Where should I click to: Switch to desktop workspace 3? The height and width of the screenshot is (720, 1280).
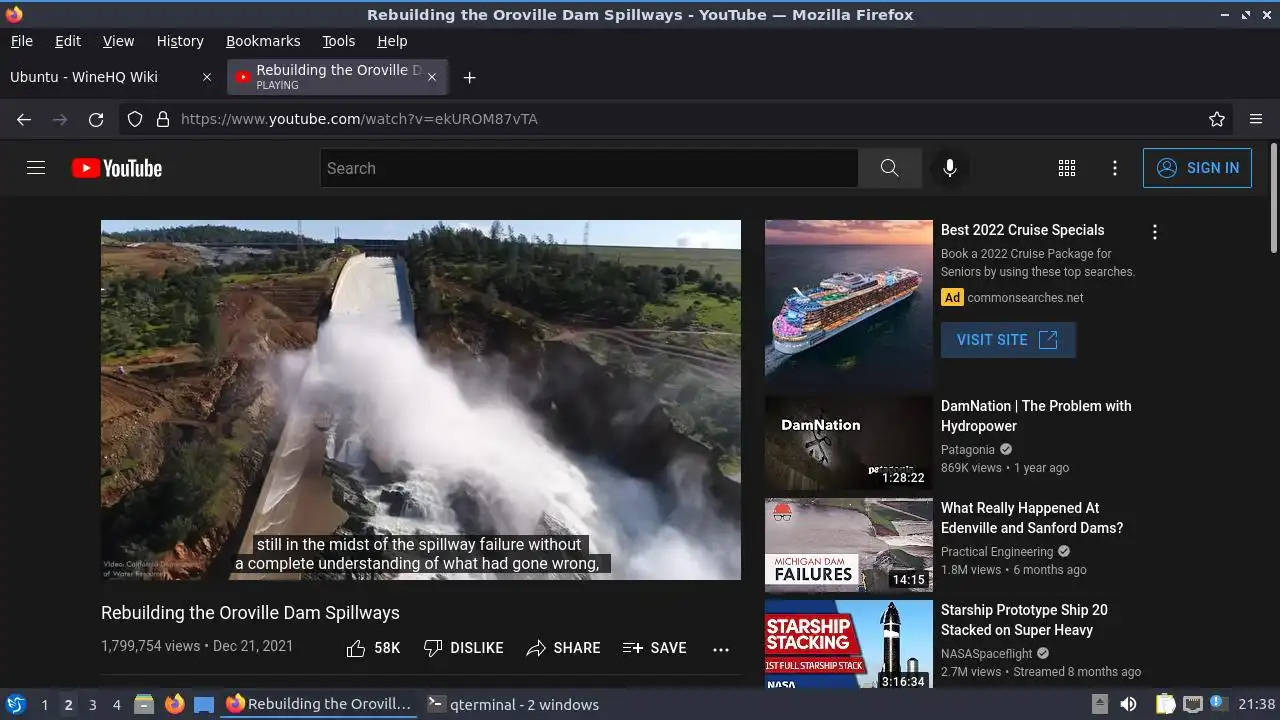pyautogui.click(x=92, y=704)
